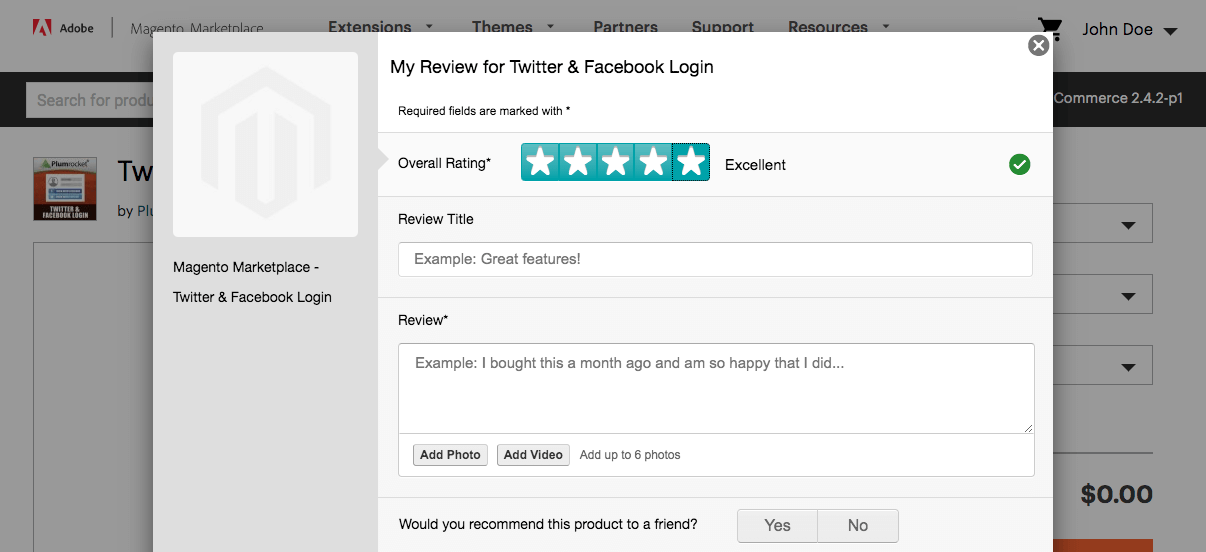
Task: Select the fourth rating star
Action: click(x=653, y=162)
